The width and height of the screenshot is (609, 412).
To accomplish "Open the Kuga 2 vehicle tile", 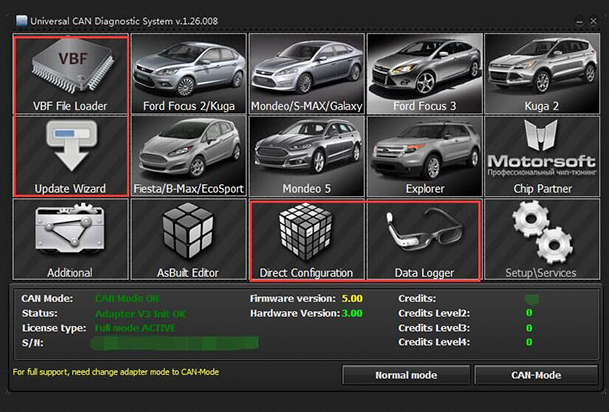I will point(542,74).
